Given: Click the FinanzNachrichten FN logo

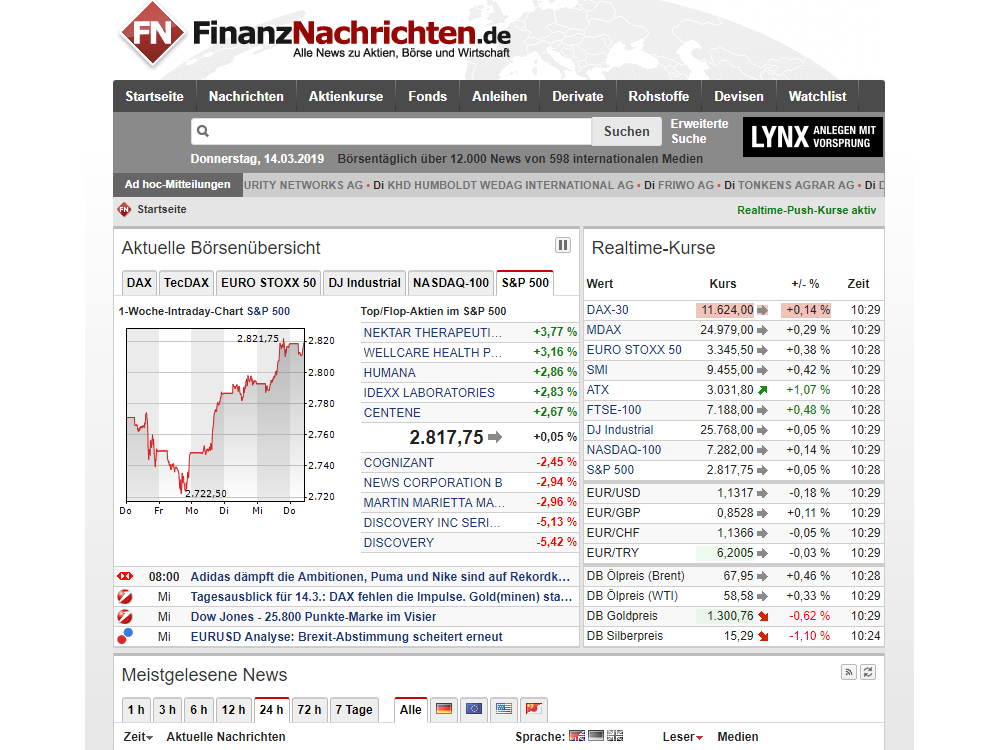Looking at the screenshot, I should pos(151,33).
